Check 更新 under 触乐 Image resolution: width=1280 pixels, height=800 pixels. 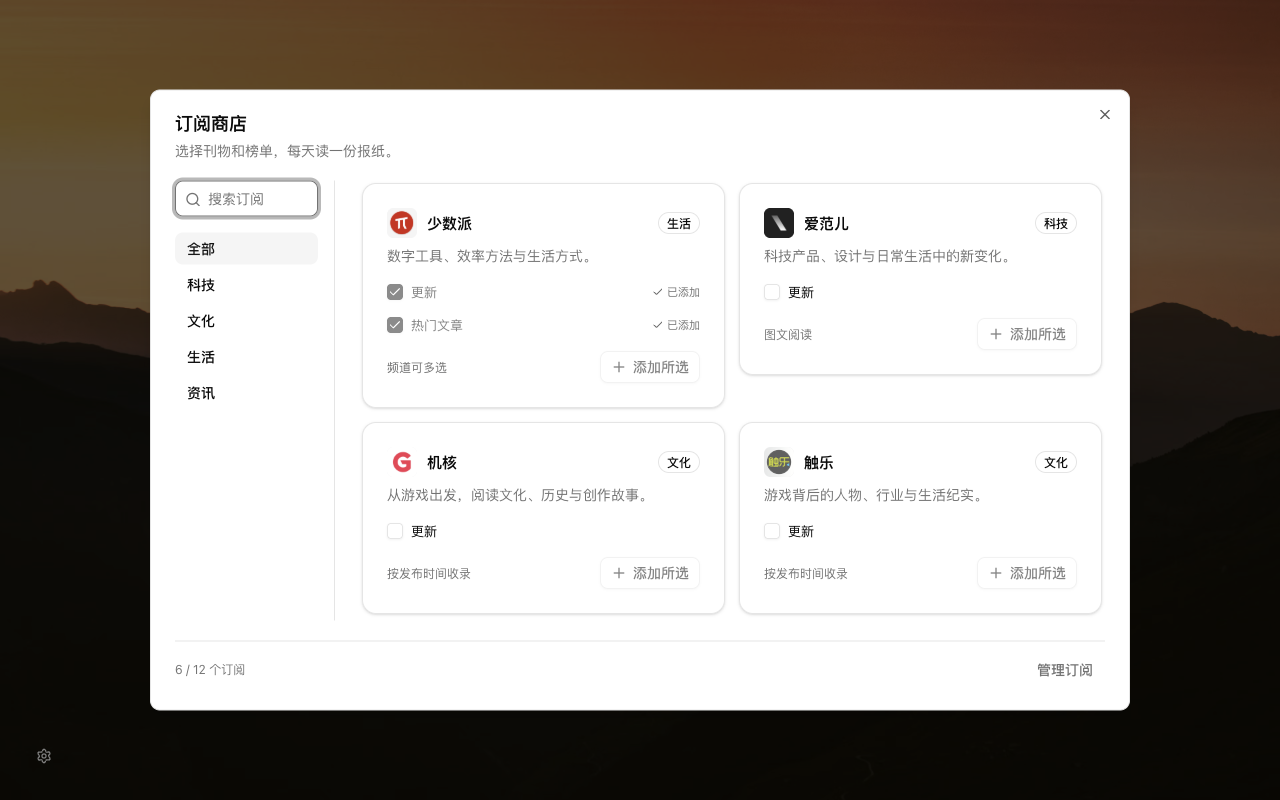pos(772,531)
